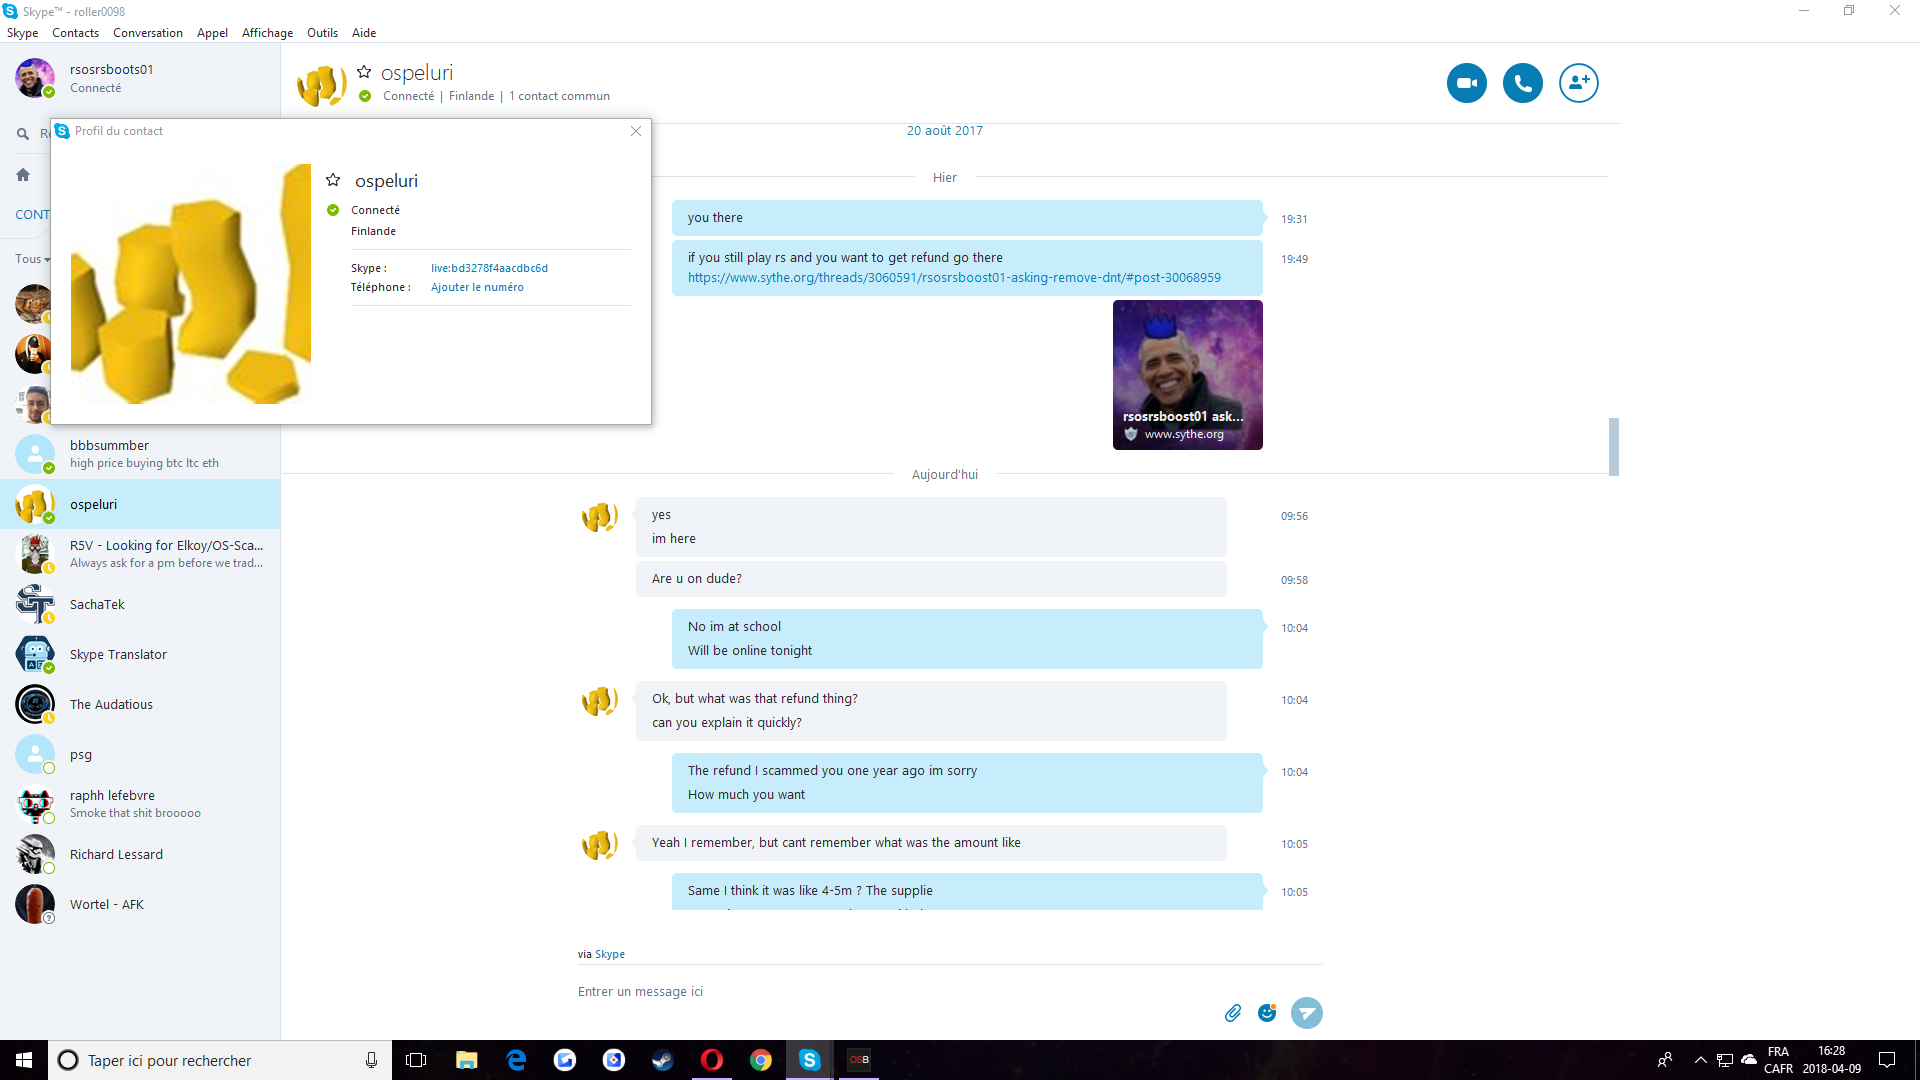Toggle favorite star in contact profile popup
Screen dimensions: 1920x1080
click(x=333, y=180)
